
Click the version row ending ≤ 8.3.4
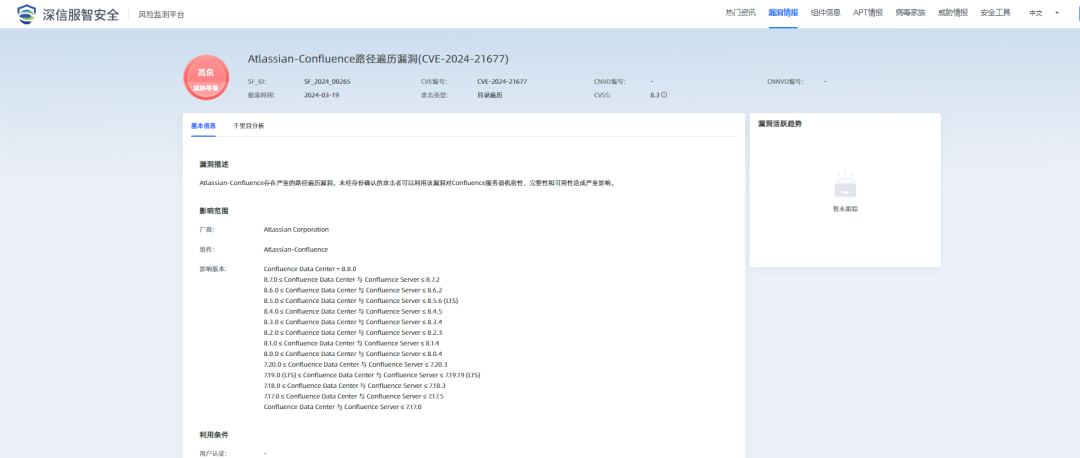[x=353, y=322]
